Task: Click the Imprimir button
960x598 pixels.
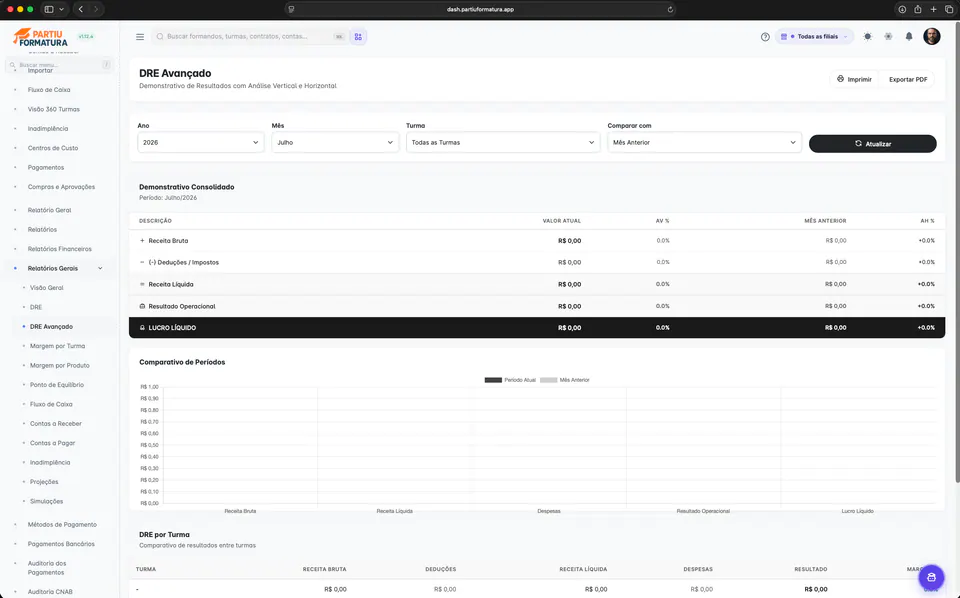Action: [854, 79]
